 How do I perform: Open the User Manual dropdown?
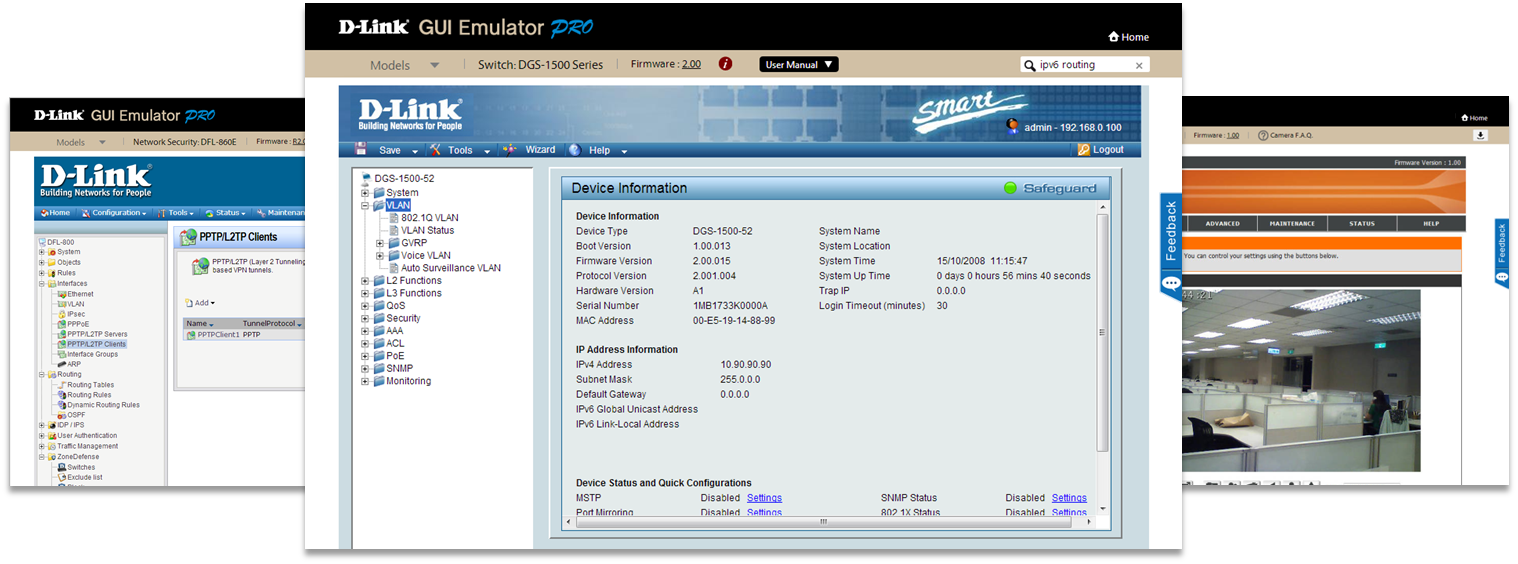799,65
